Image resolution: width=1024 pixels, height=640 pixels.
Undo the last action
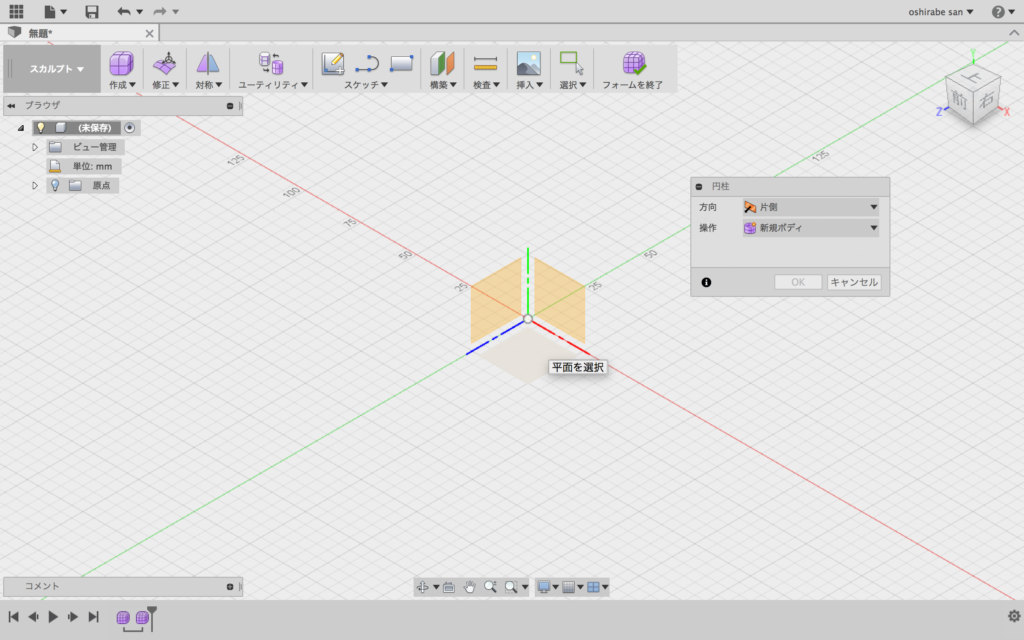point(123,11)
